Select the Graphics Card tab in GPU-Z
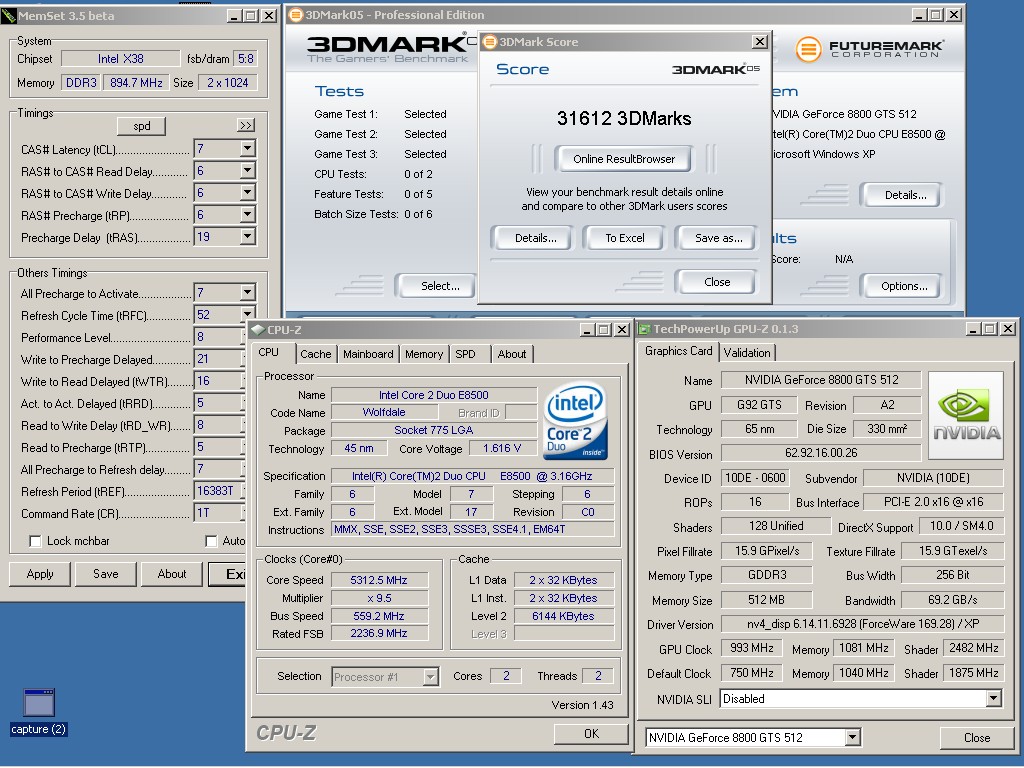The width and height of the screenshot is (1024, 768). coord(679,351)
